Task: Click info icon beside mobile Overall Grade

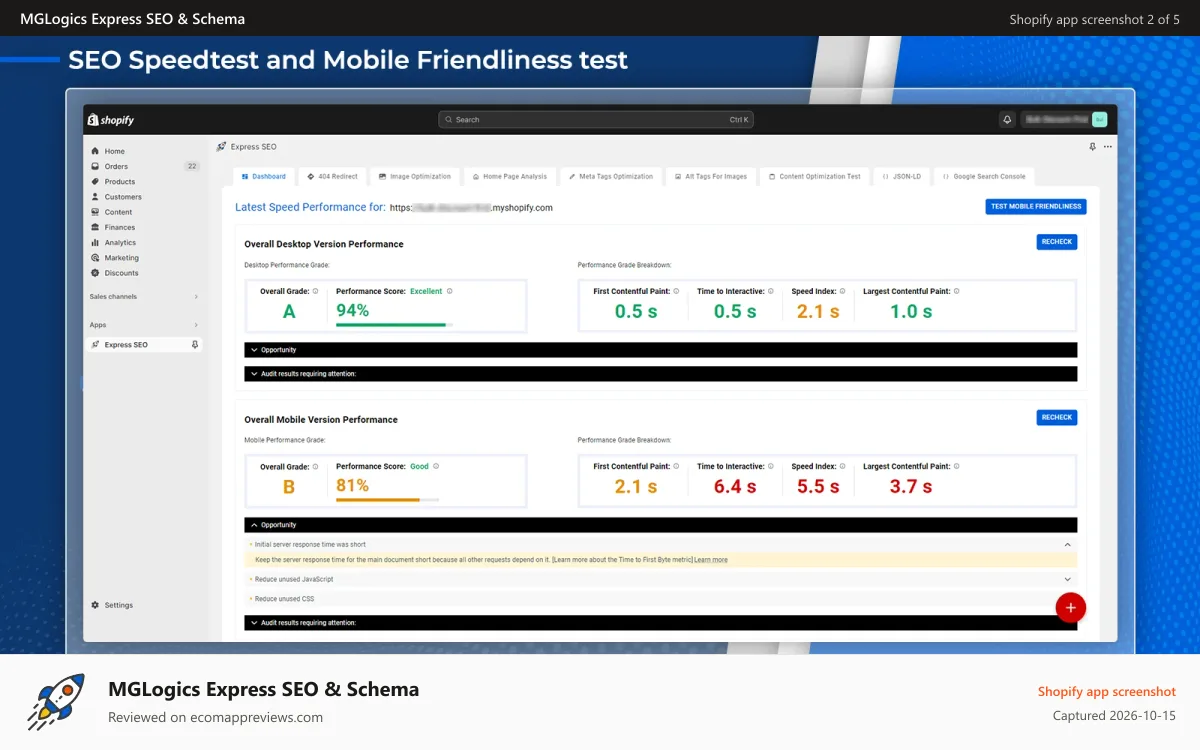Action: click(x=315, y=466)
